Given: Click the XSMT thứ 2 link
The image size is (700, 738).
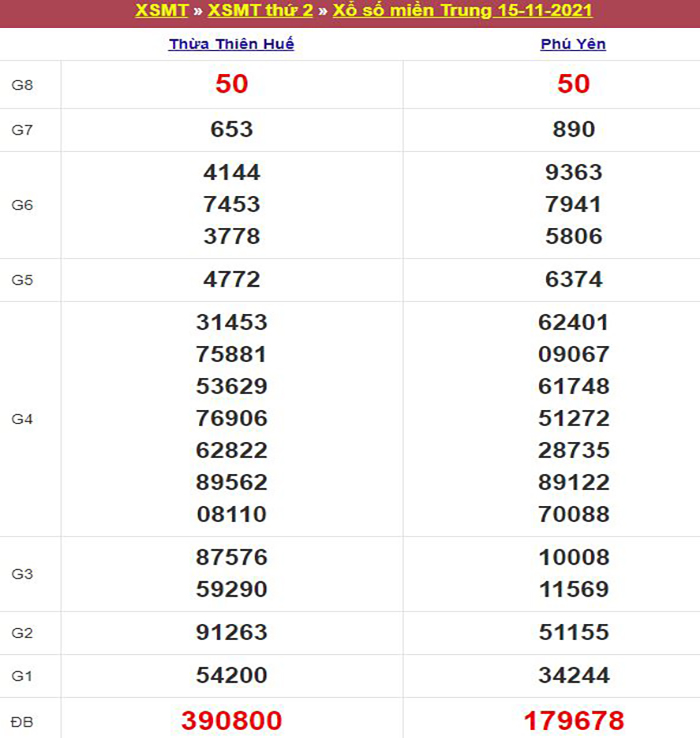Looking at the screenshot, I should (260, 11).
